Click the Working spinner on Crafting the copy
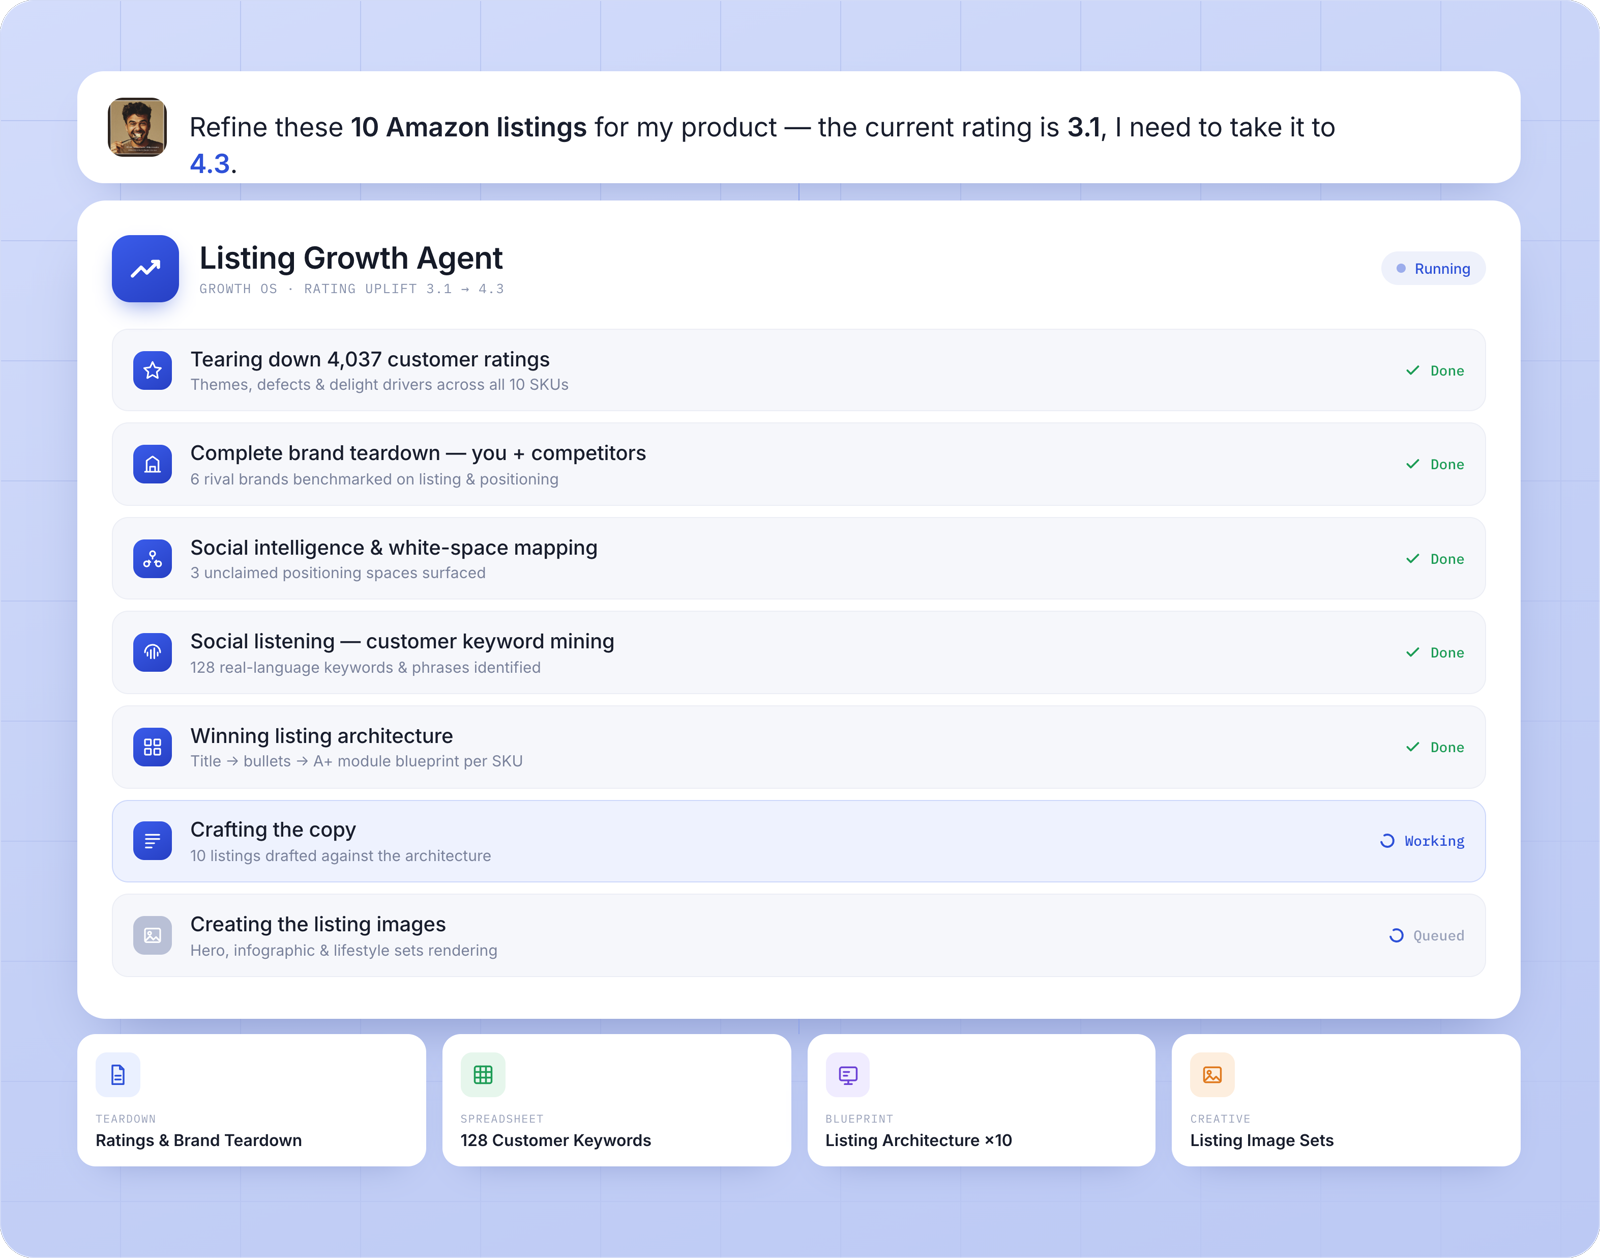Image resolution: width=1600 pixels, height=1258 pixels. click(1387, 841)
